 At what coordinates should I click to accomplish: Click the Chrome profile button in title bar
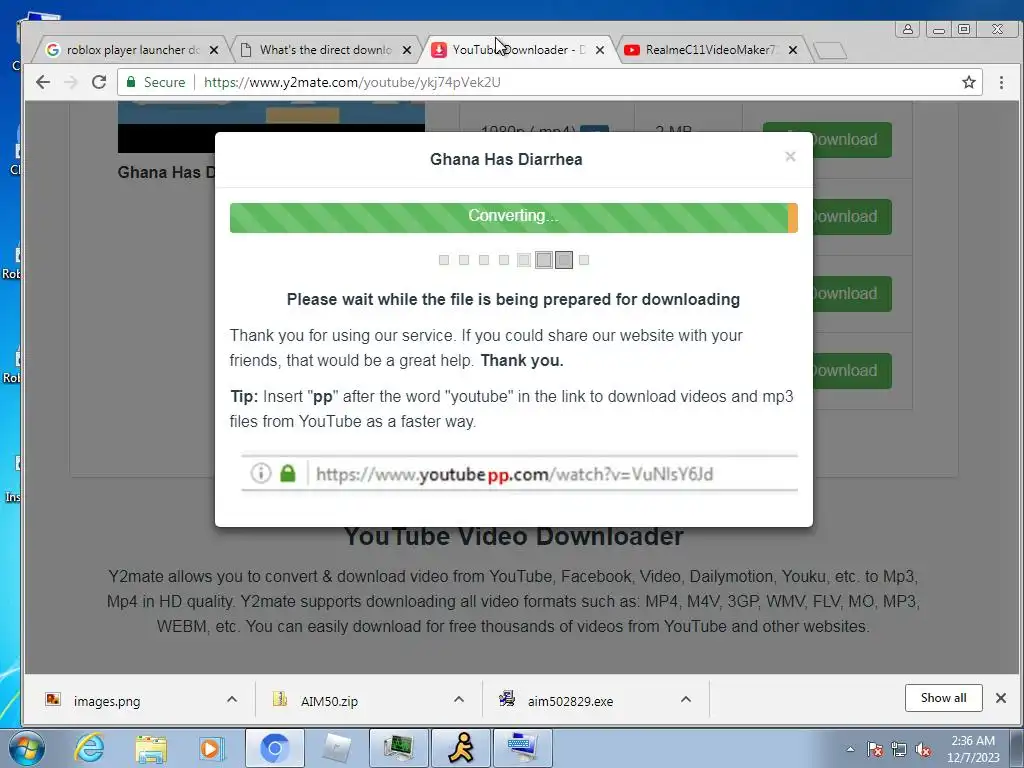pos(908,29)
